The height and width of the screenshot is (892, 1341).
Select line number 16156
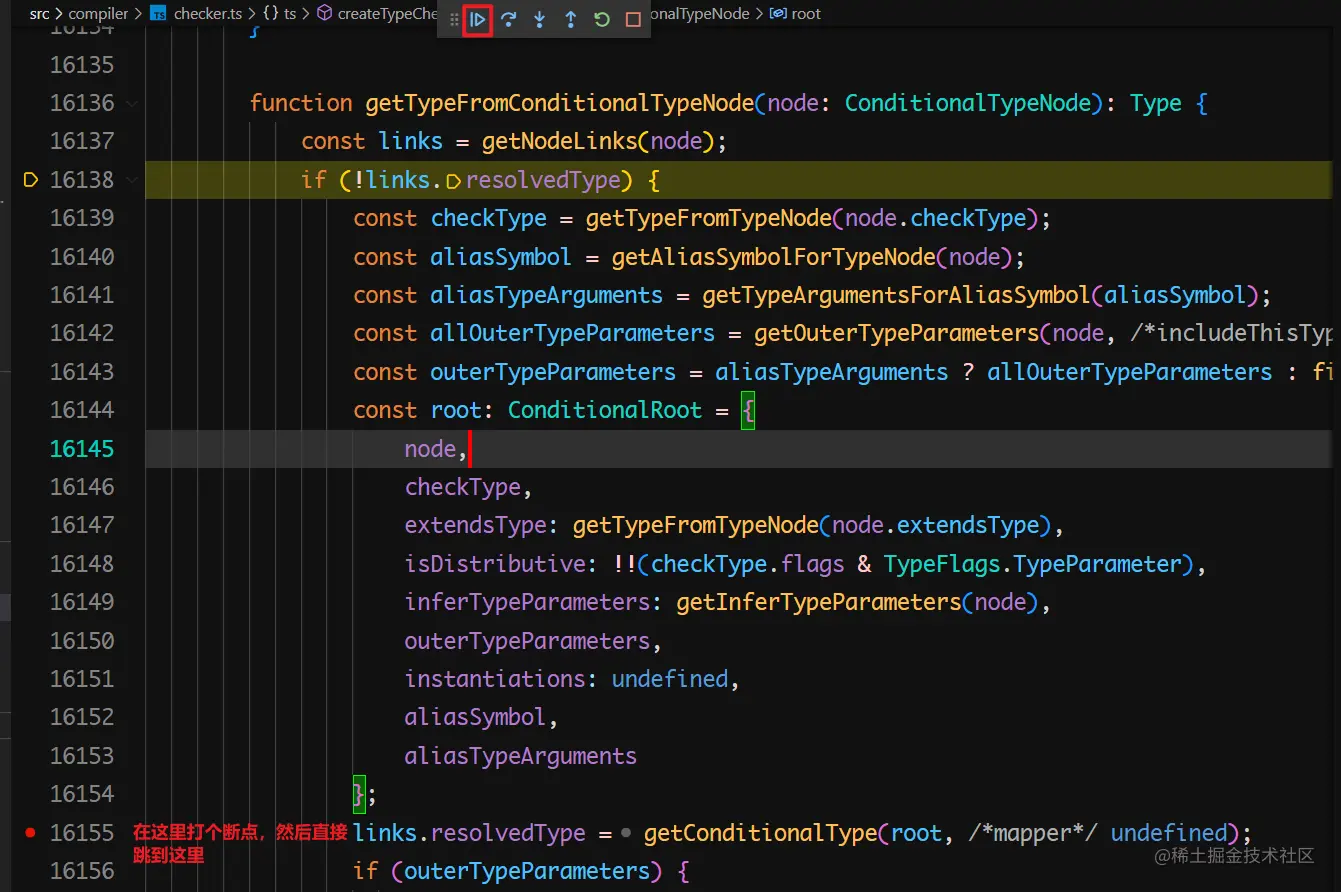click(82, 871)
